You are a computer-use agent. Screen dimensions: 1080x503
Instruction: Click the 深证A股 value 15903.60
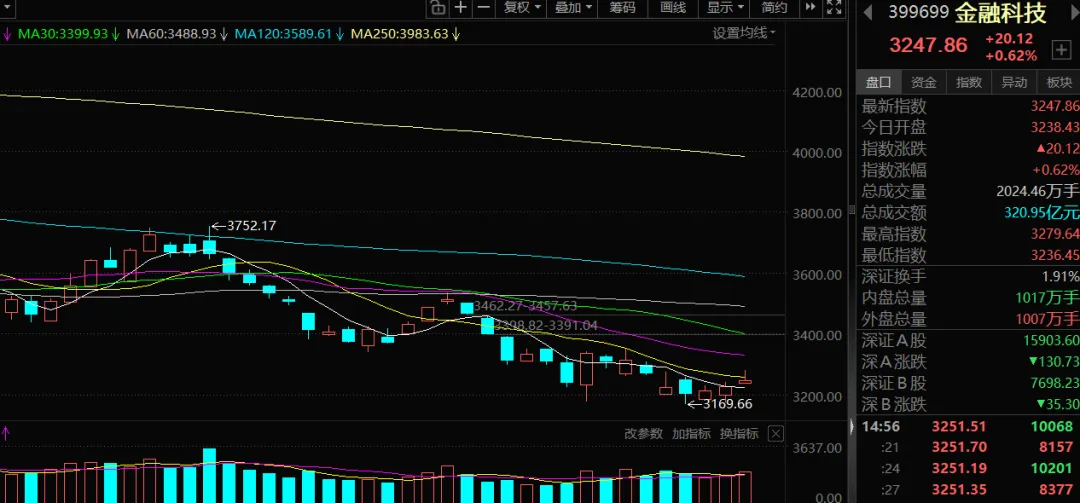coord(1052,340)
